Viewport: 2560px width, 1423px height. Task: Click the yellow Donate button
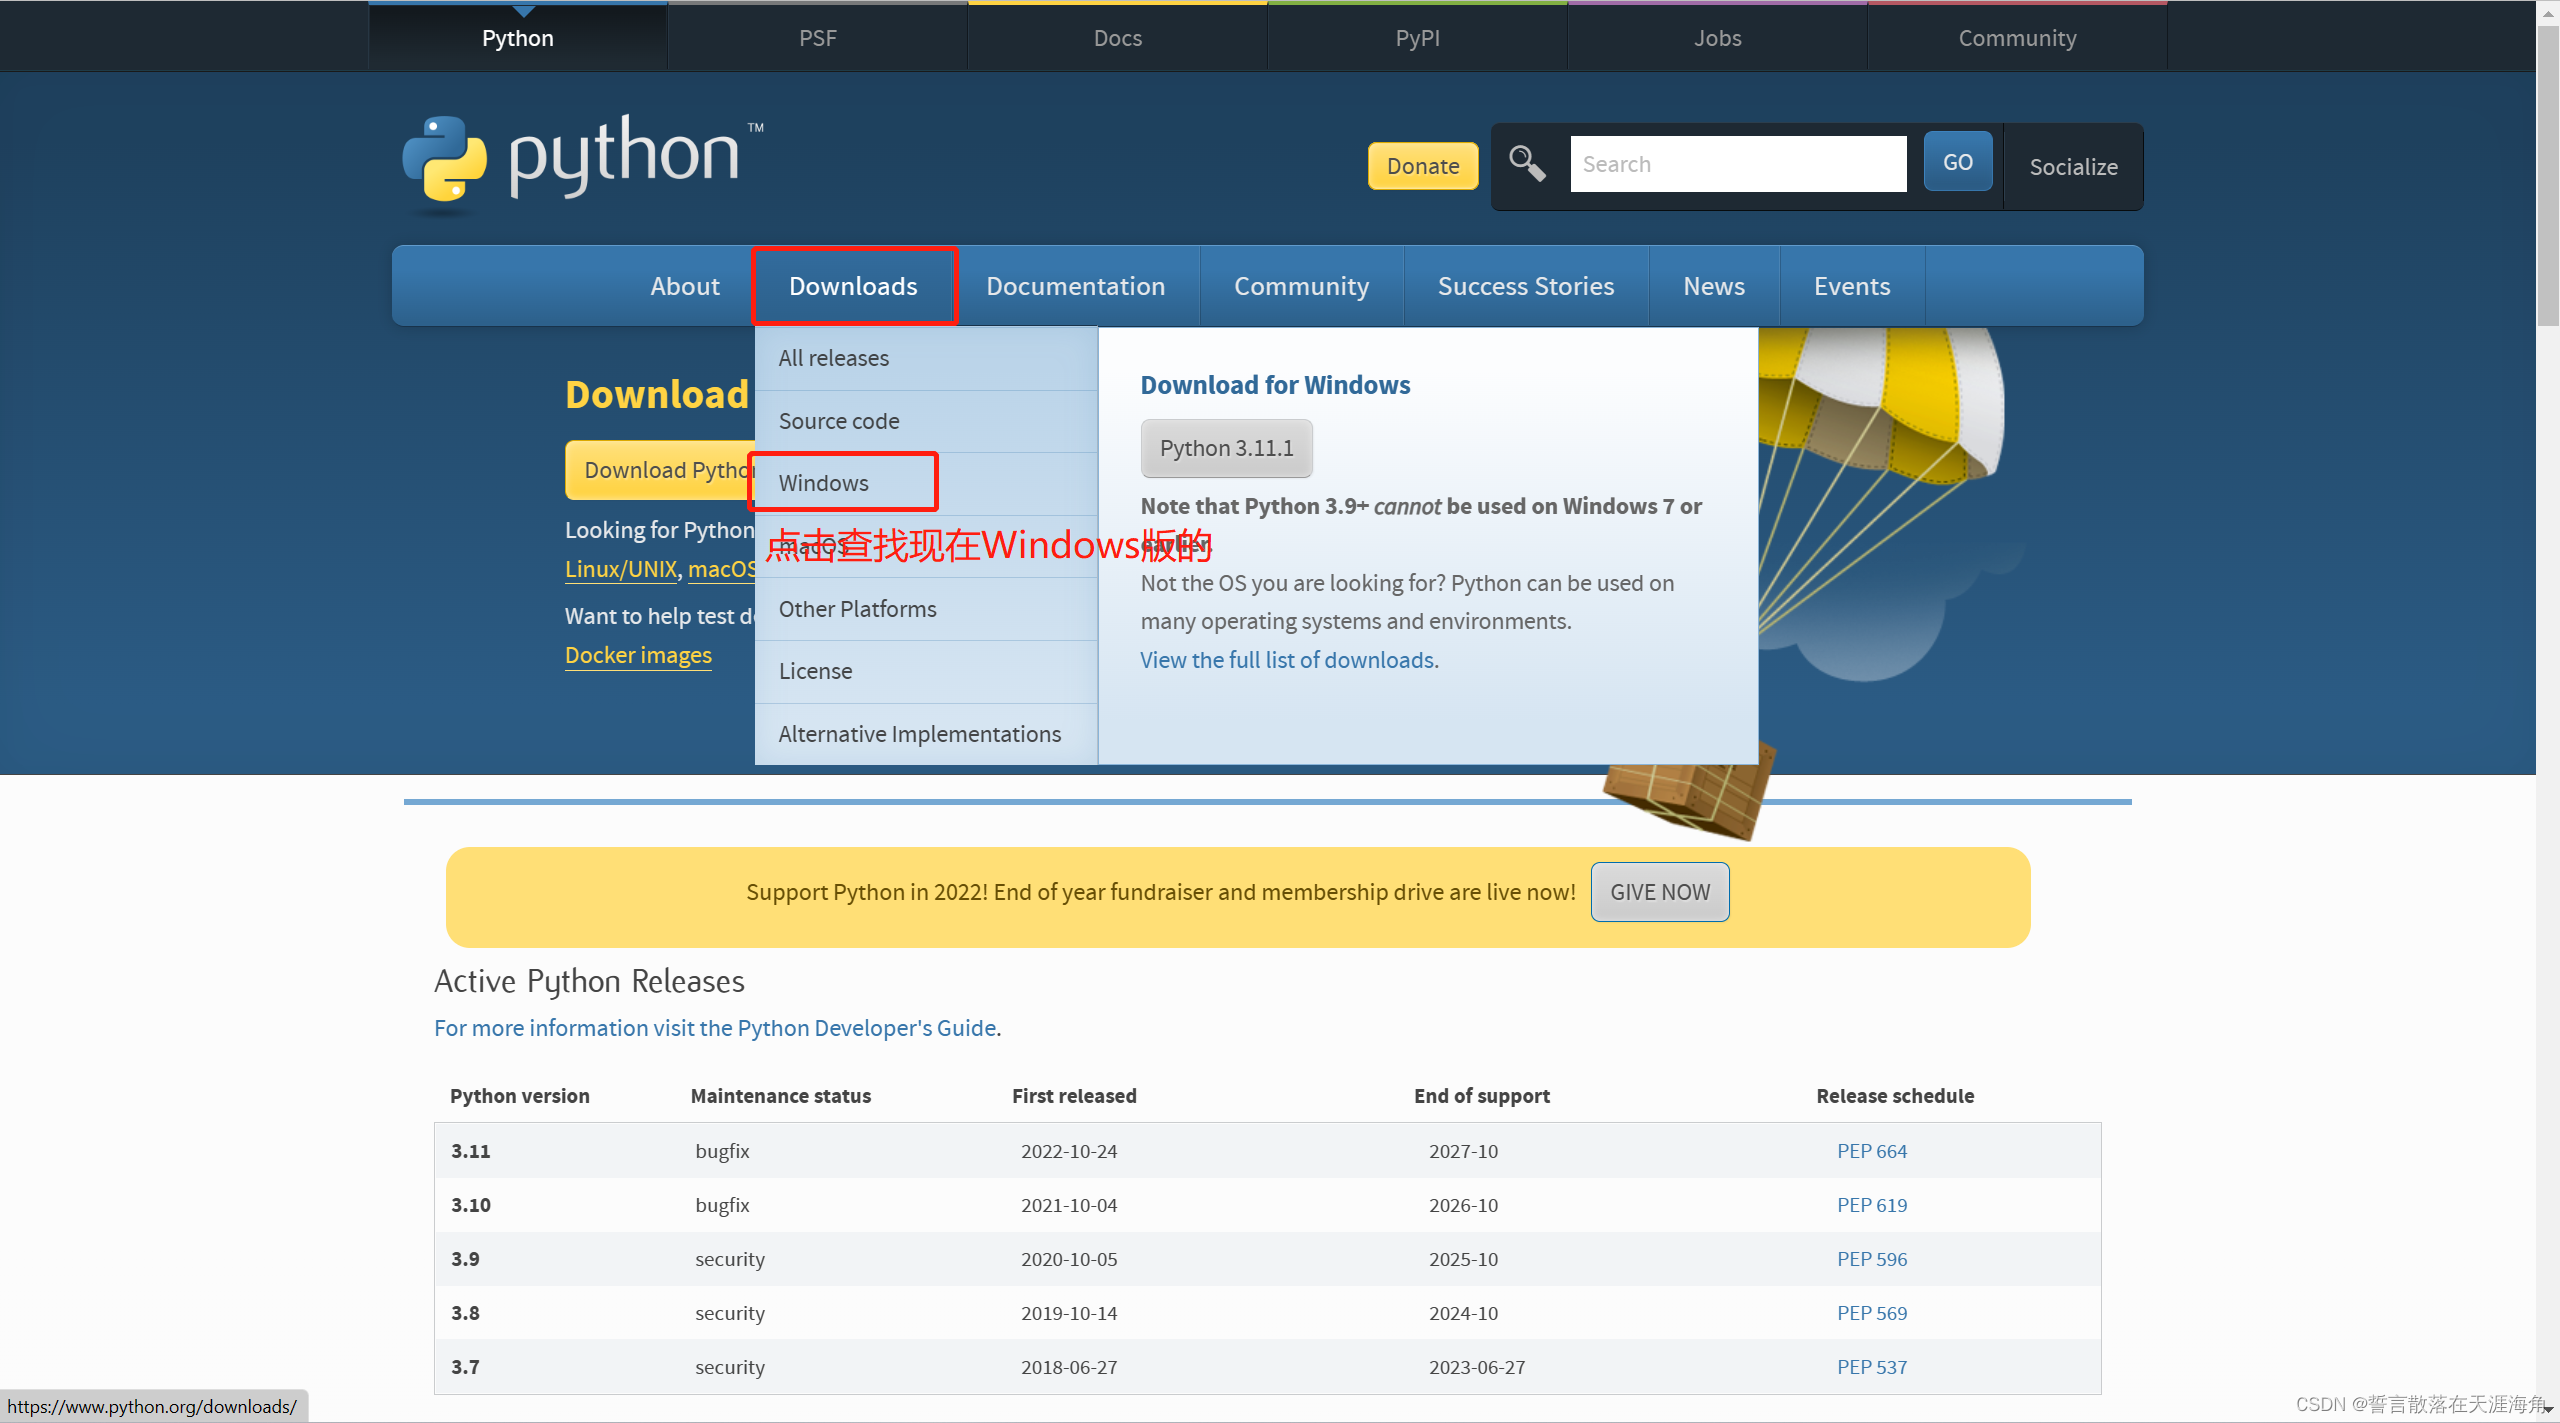tap(1422, 166)
